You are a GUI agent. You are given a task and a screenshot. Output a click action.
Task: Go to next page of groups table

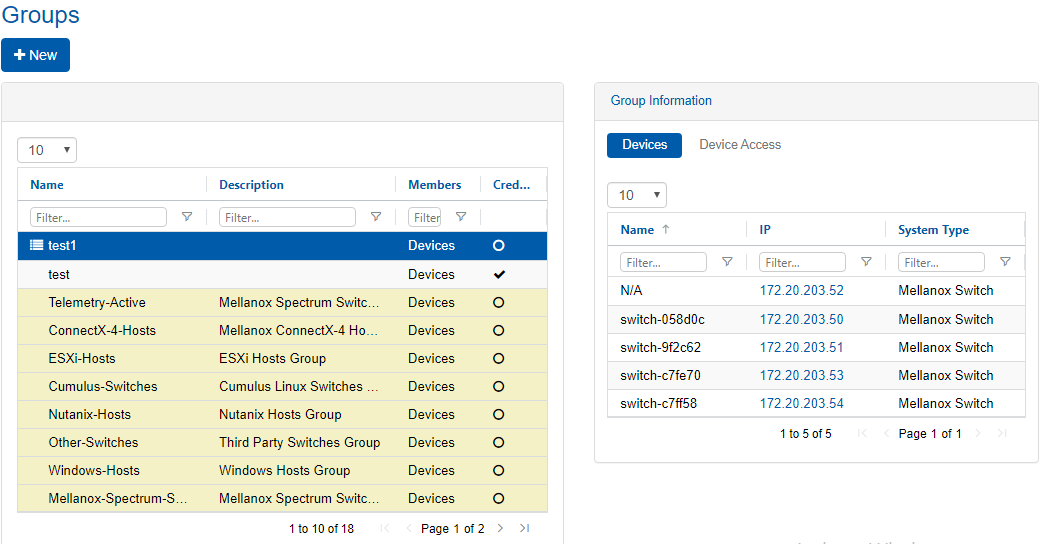pyautogui.click(x=501, y=528)
